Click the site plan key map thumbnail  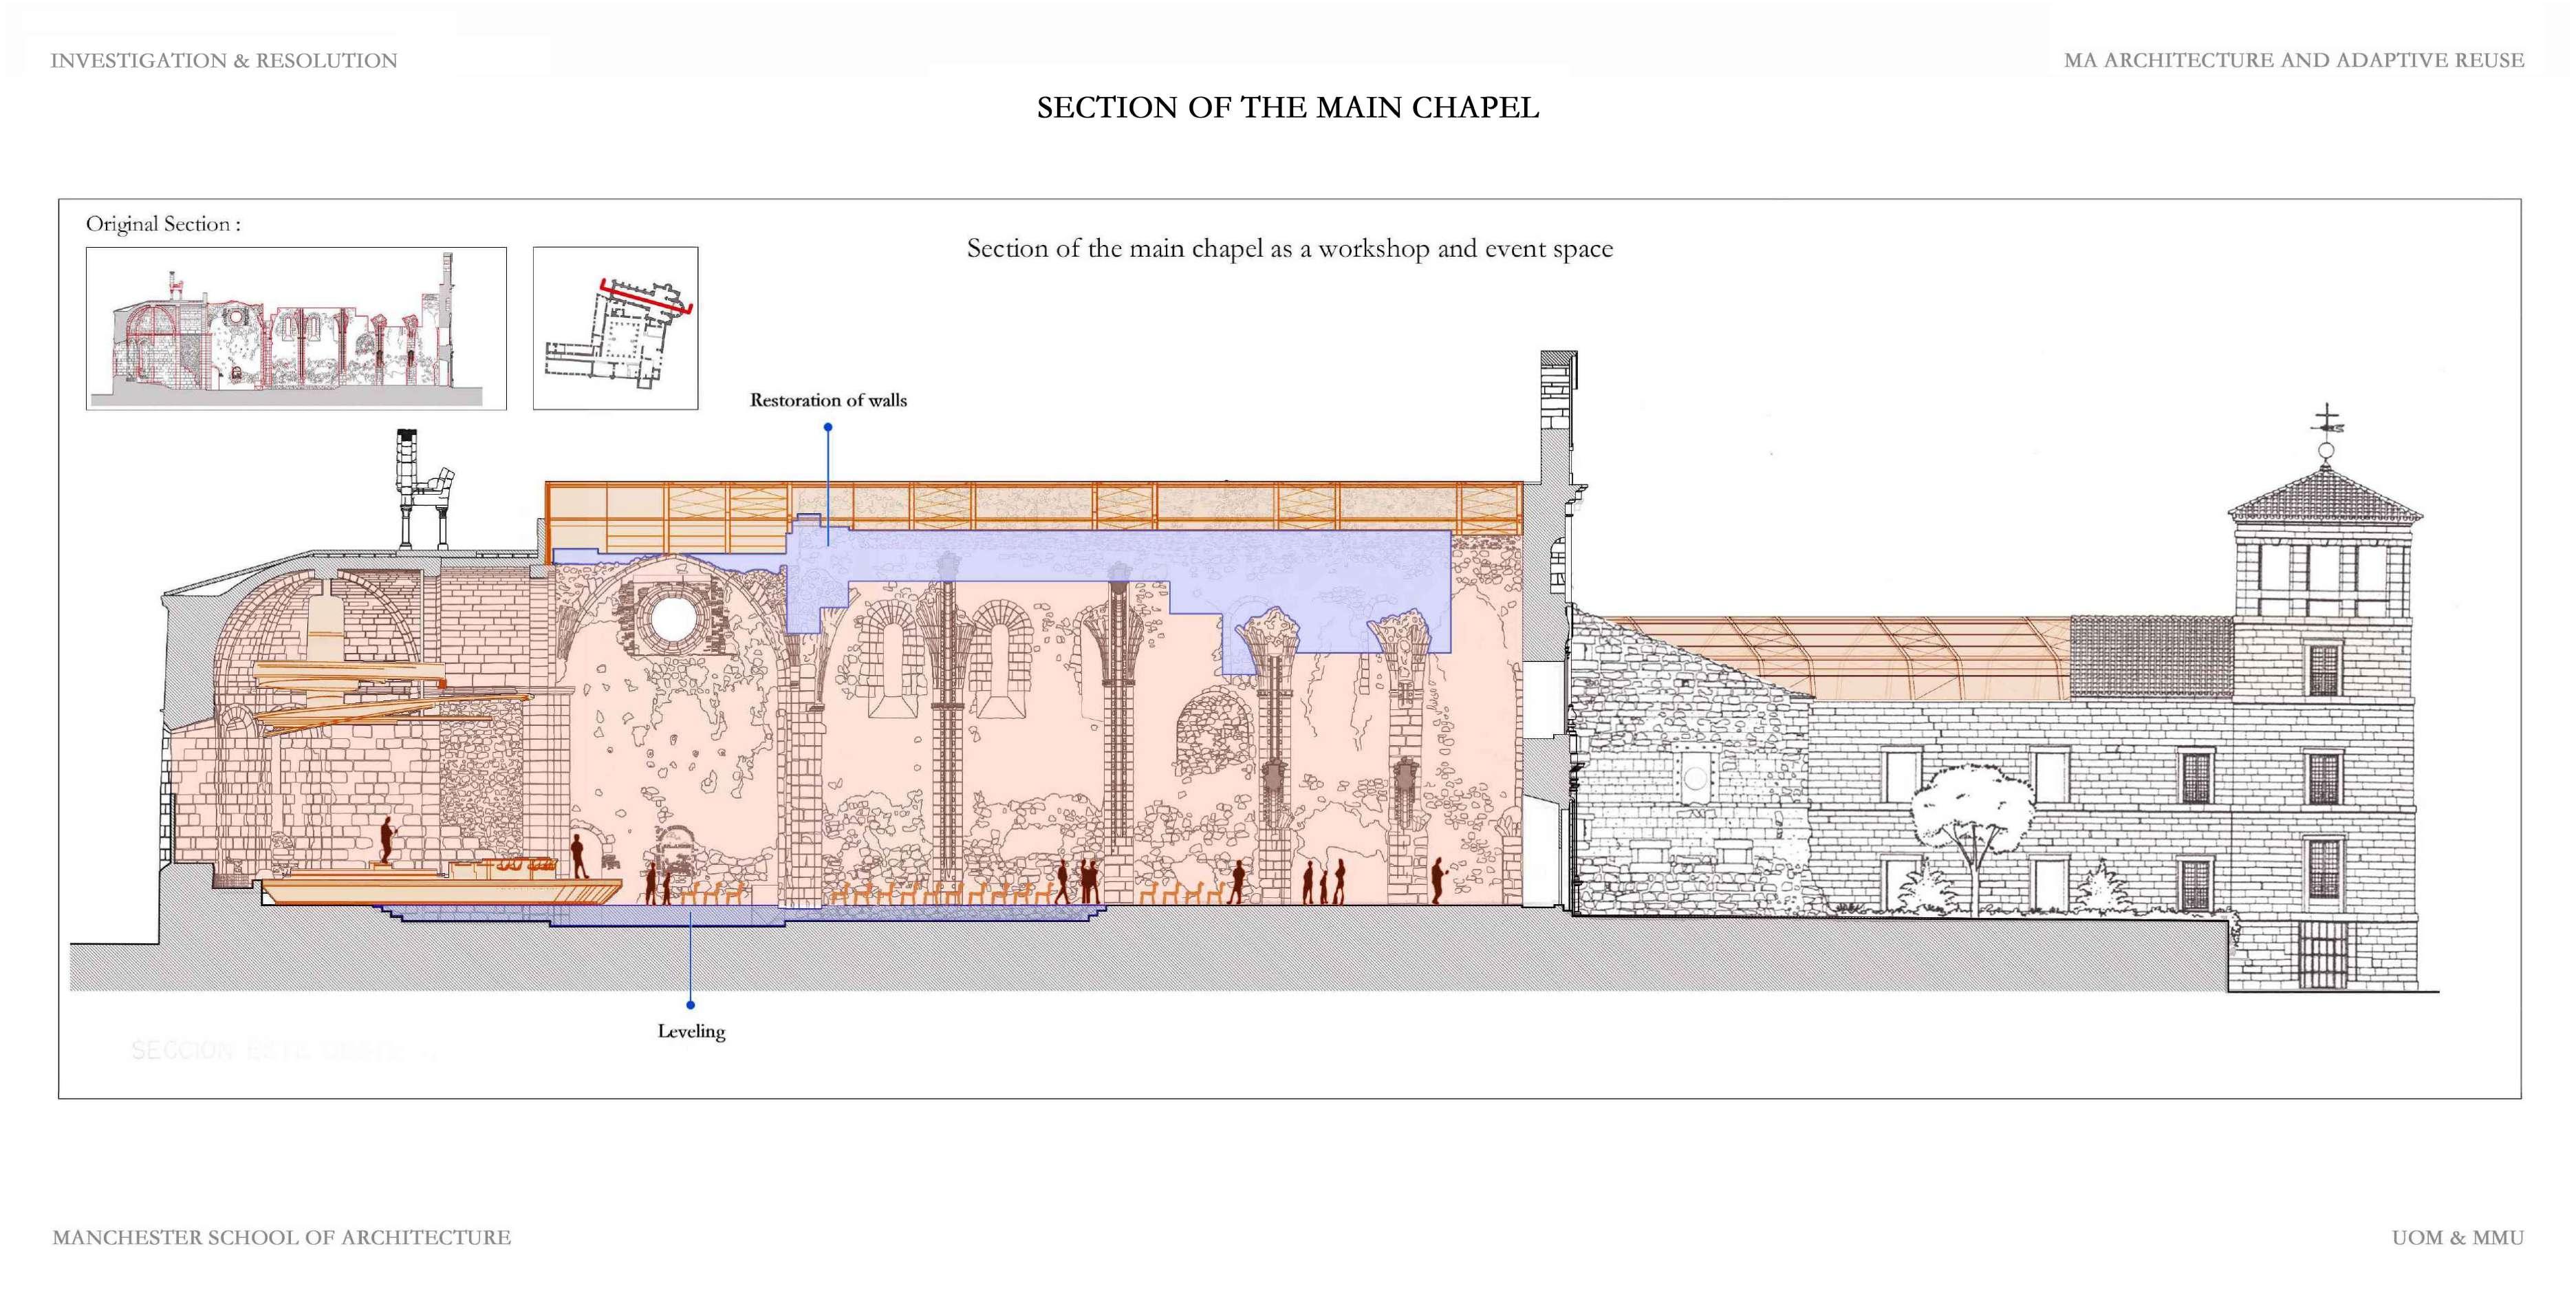tap(615, 328)
